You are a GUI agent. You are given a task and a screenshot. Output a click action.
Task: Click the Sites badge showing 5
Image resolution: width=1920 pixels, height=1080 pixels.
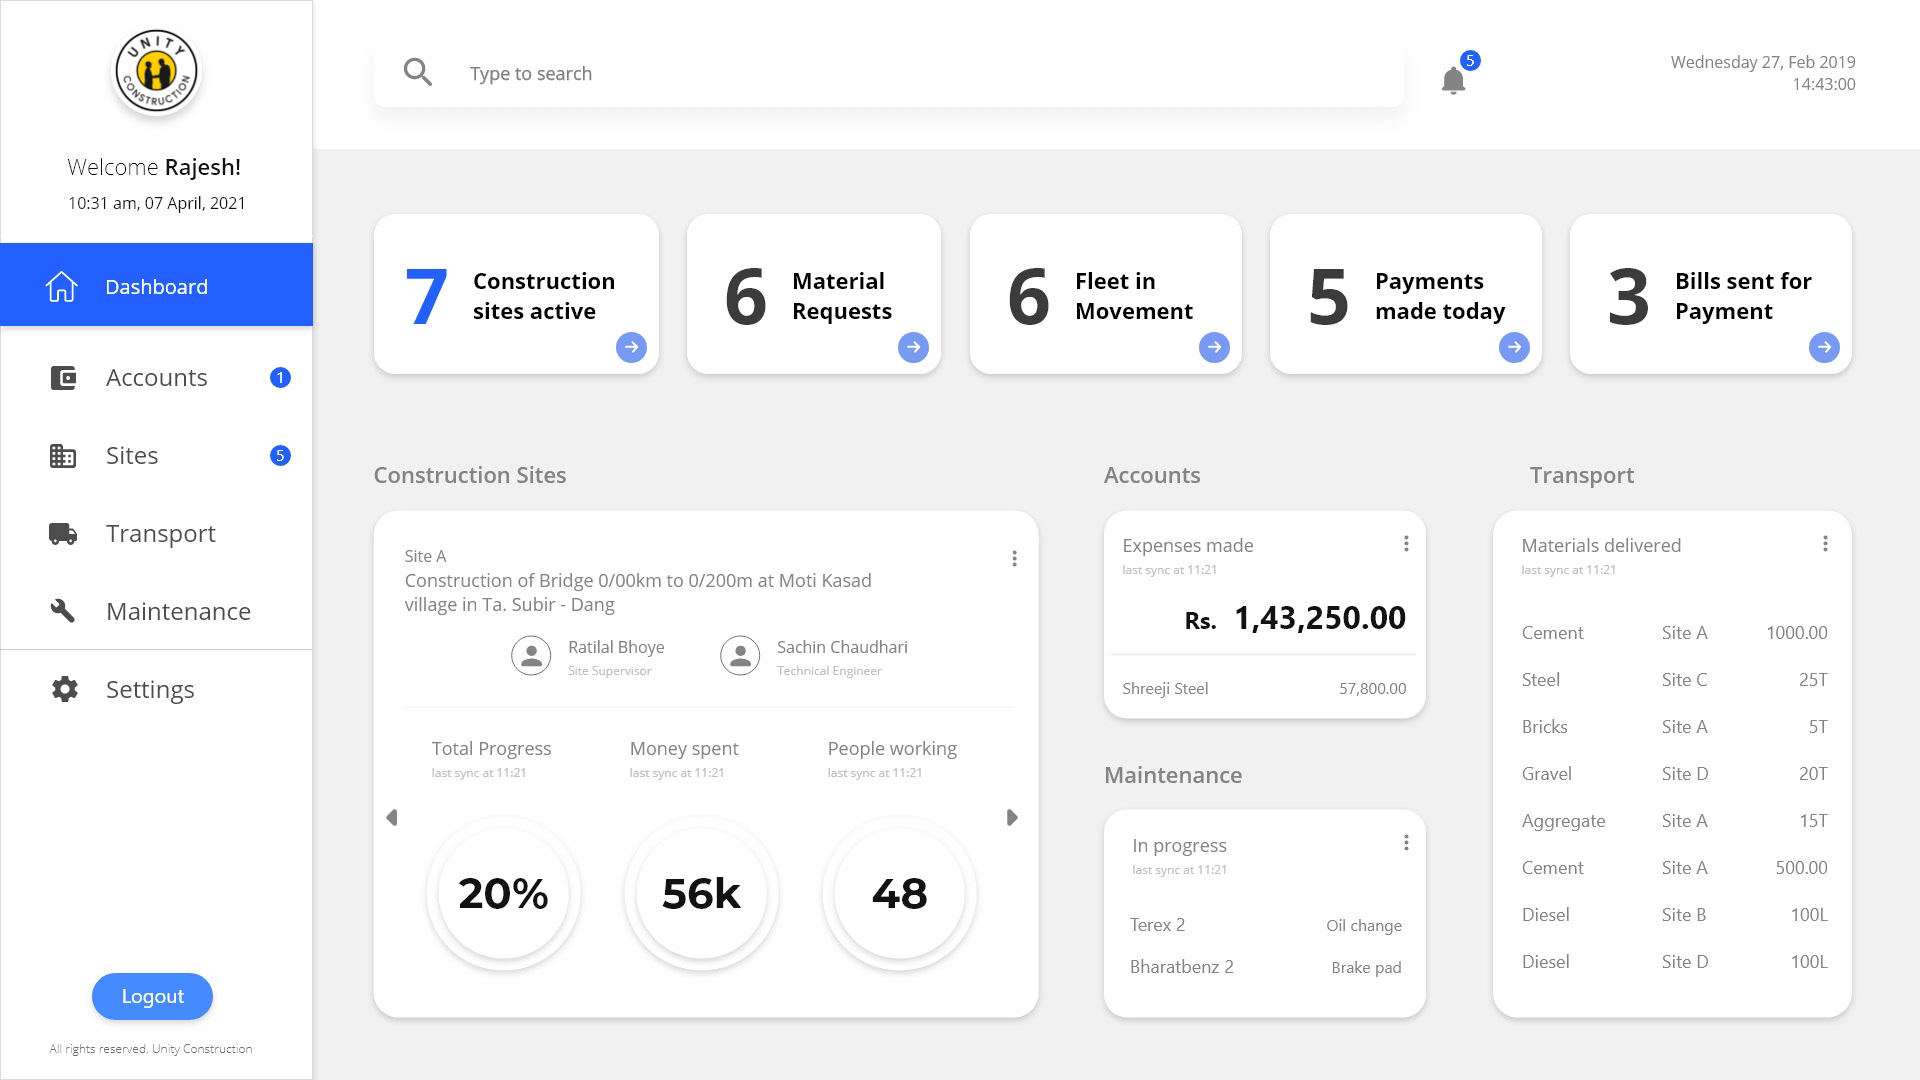[280, 455]
